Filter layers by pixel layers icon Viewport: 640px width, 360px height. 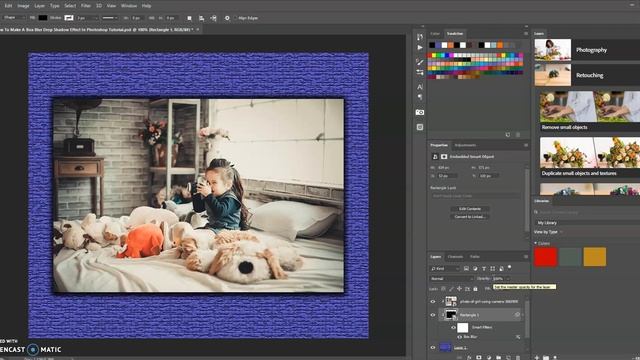click(x=466, y=269)
